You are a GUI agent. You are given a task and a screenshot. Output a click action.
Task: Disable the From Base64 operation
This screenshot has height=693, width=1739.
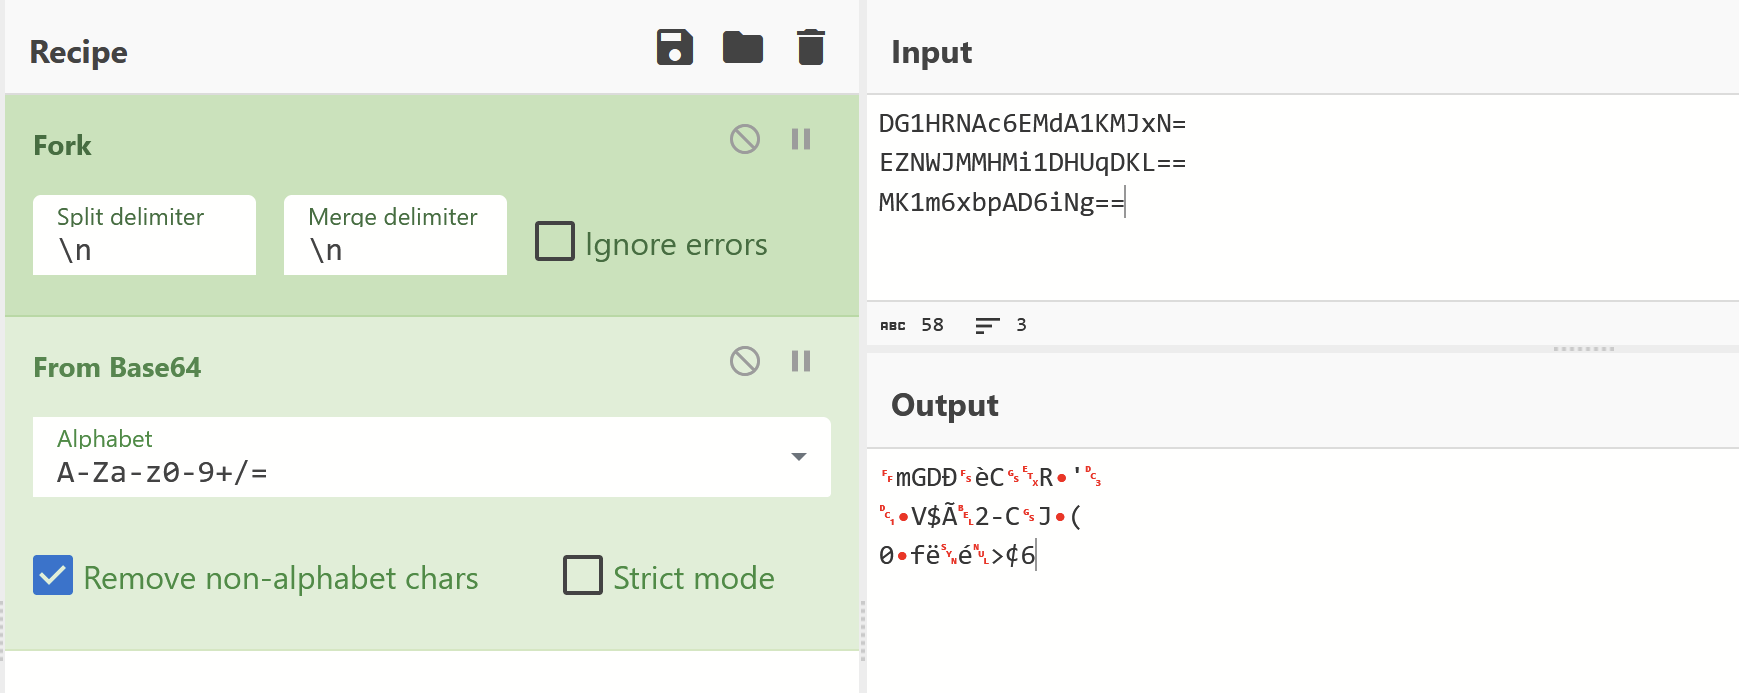click(x=743, y=361)
